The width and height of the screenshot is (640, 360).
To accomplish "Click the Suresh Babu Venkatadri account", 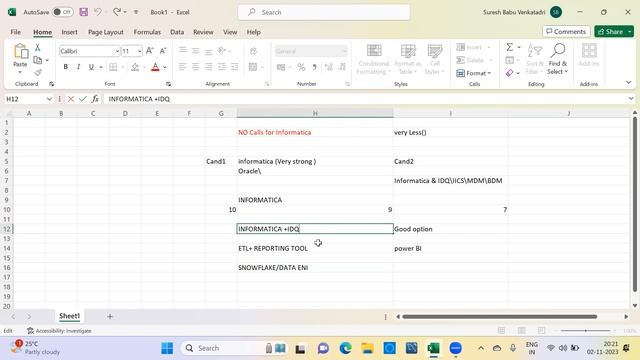I will point(522,12).
